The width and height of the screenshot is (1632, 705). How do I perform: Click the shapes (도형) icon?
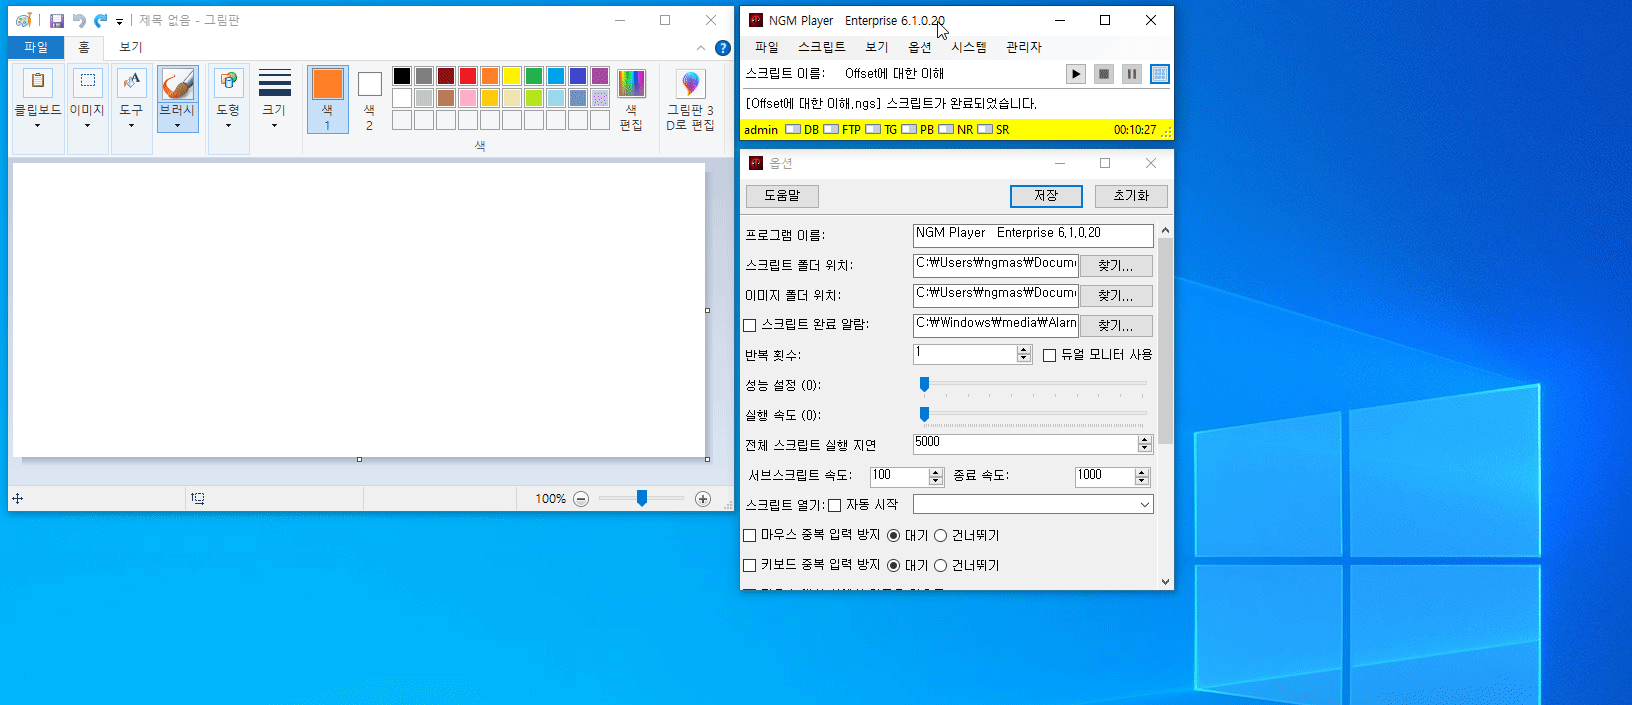click(x=228, y=82)
